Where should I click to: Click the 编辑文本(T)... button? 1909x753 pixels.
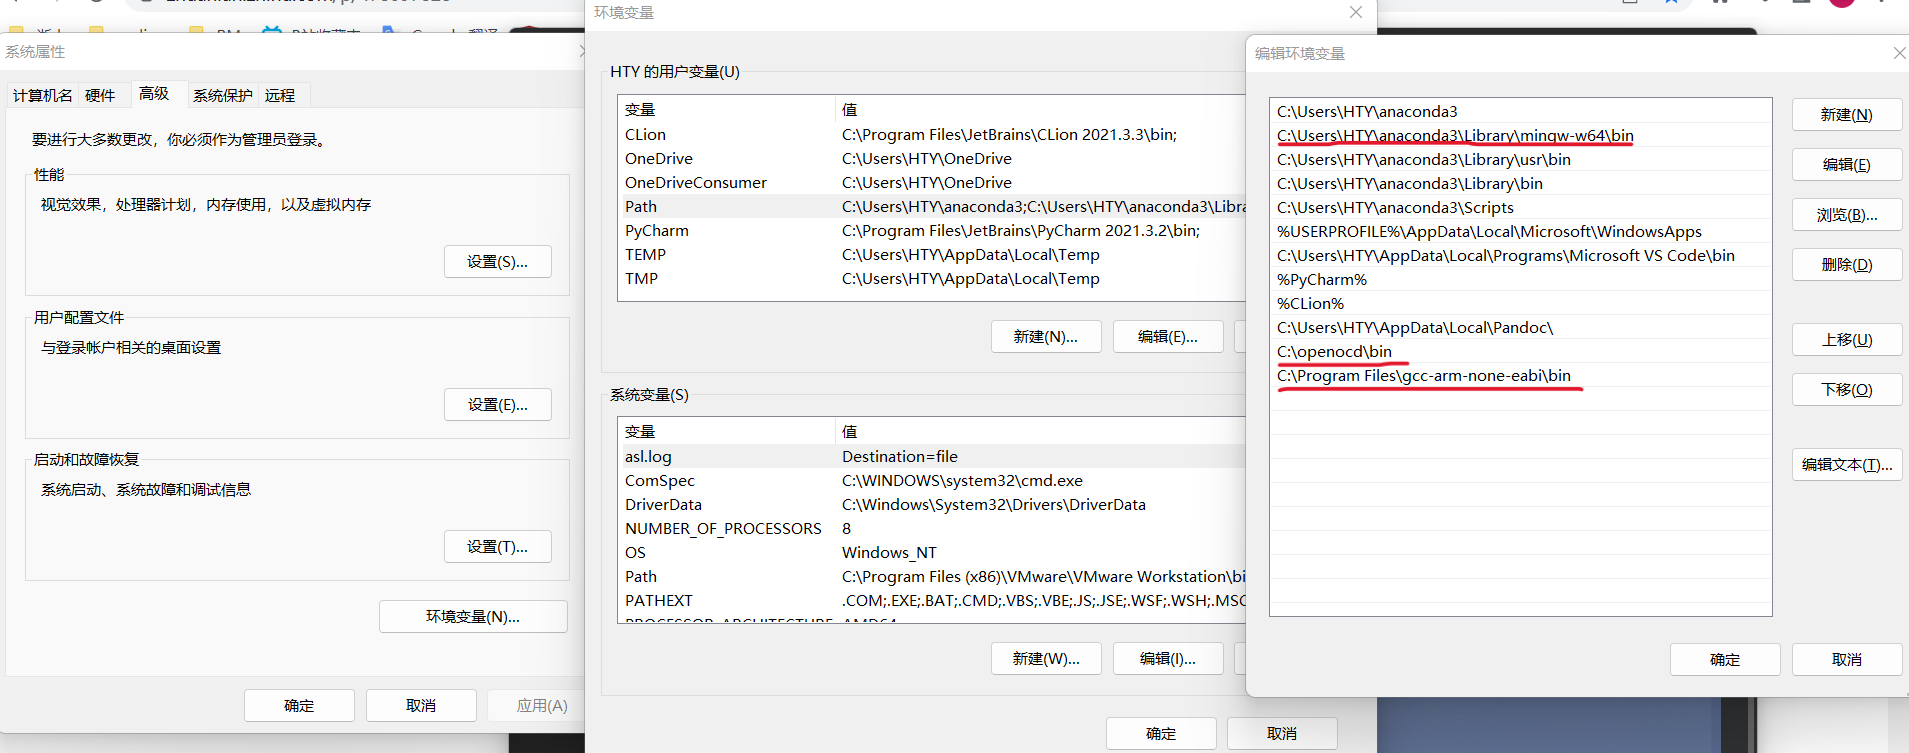[1846, 465]
